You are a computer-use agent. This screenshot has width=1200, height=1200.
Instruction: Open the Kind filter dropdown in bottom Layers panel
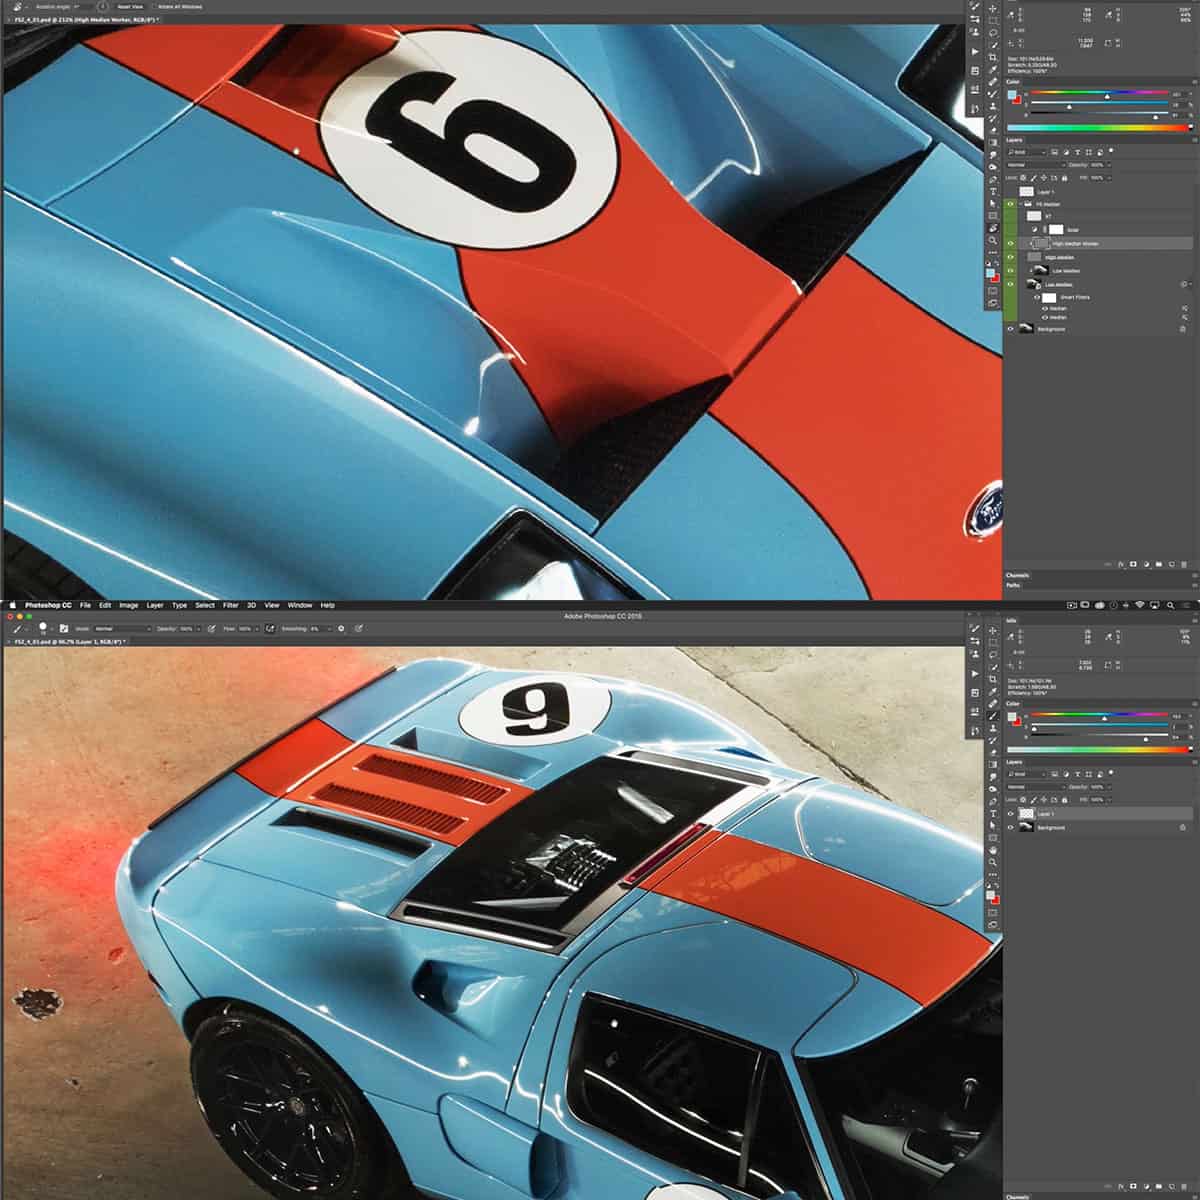[x=1026, y=774]
